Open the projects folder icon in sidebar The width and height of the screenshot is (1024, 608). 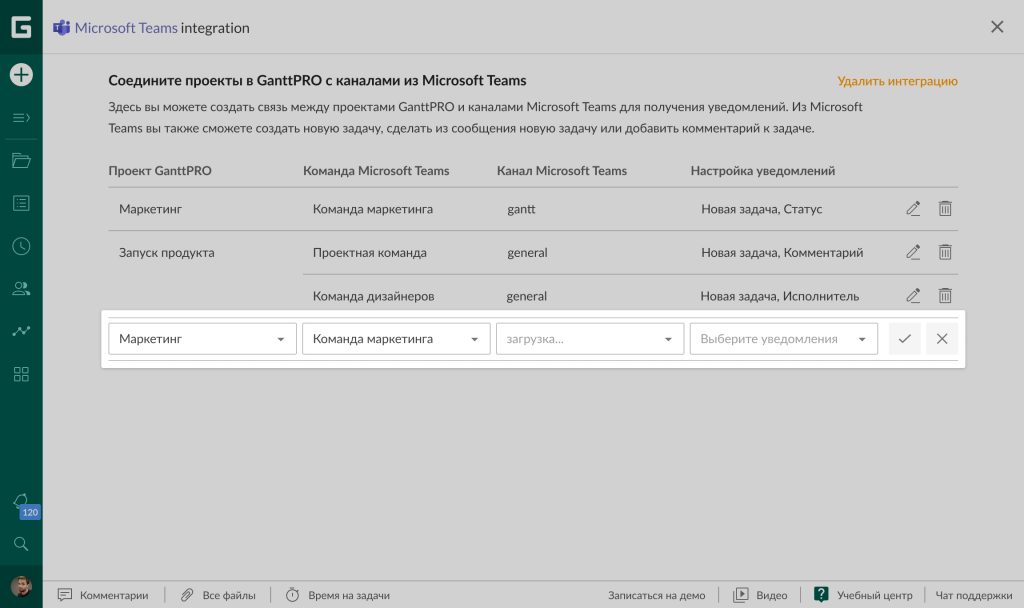coord(20,159)
